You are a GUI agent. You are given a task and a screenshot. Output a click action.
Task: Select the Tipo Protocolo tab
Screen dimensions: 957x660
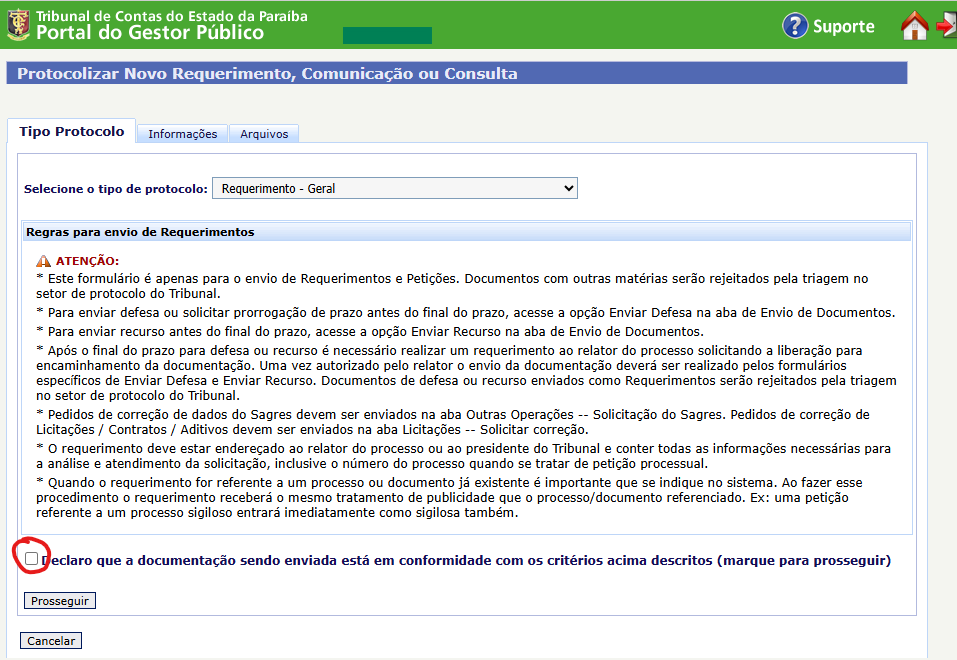click(x=71, y=131)
